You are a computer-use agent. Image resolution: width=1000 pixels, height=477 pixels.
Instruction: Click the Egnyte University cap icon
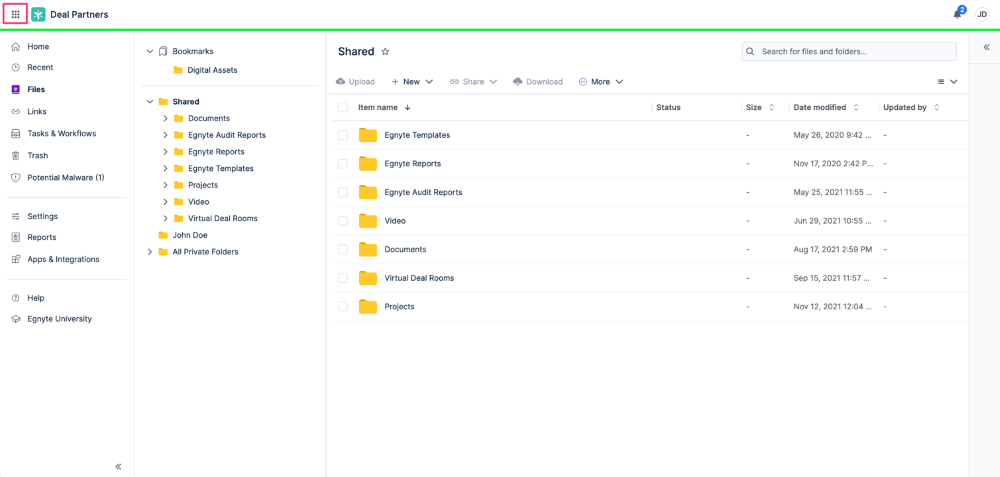click(16, 319)
